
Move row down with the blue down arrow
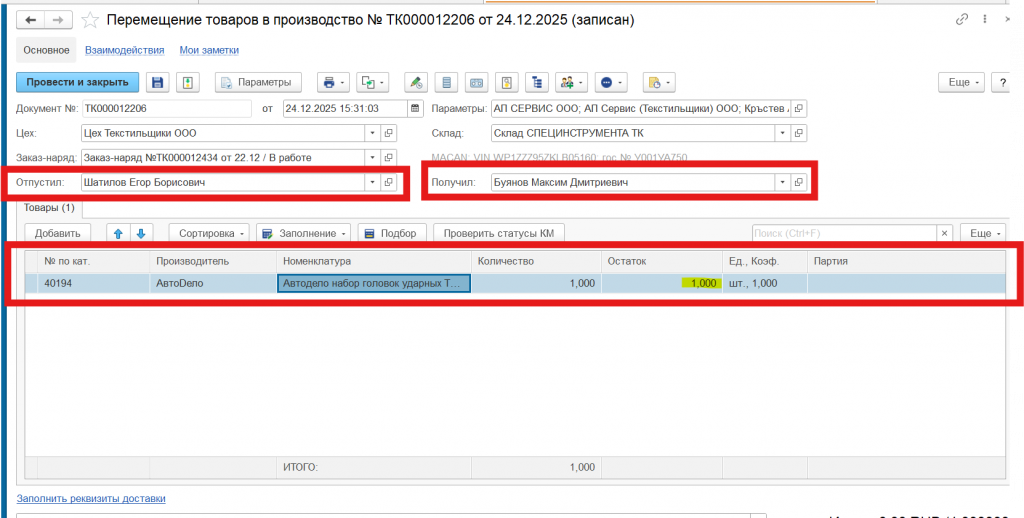coord(140,233)
